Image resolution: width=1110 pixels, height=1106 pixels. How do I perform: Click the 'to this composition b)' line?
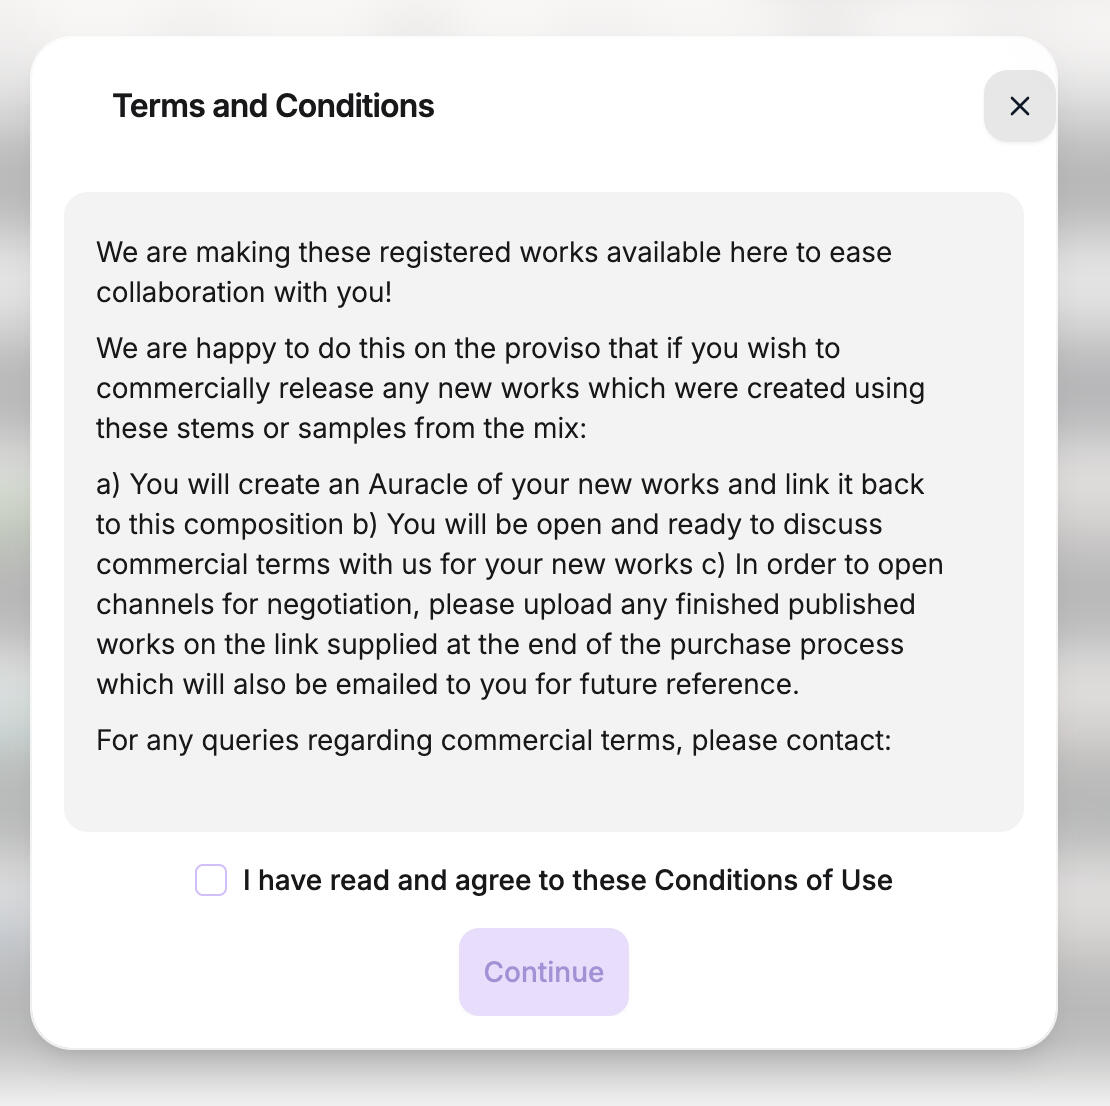pos(489,525)
